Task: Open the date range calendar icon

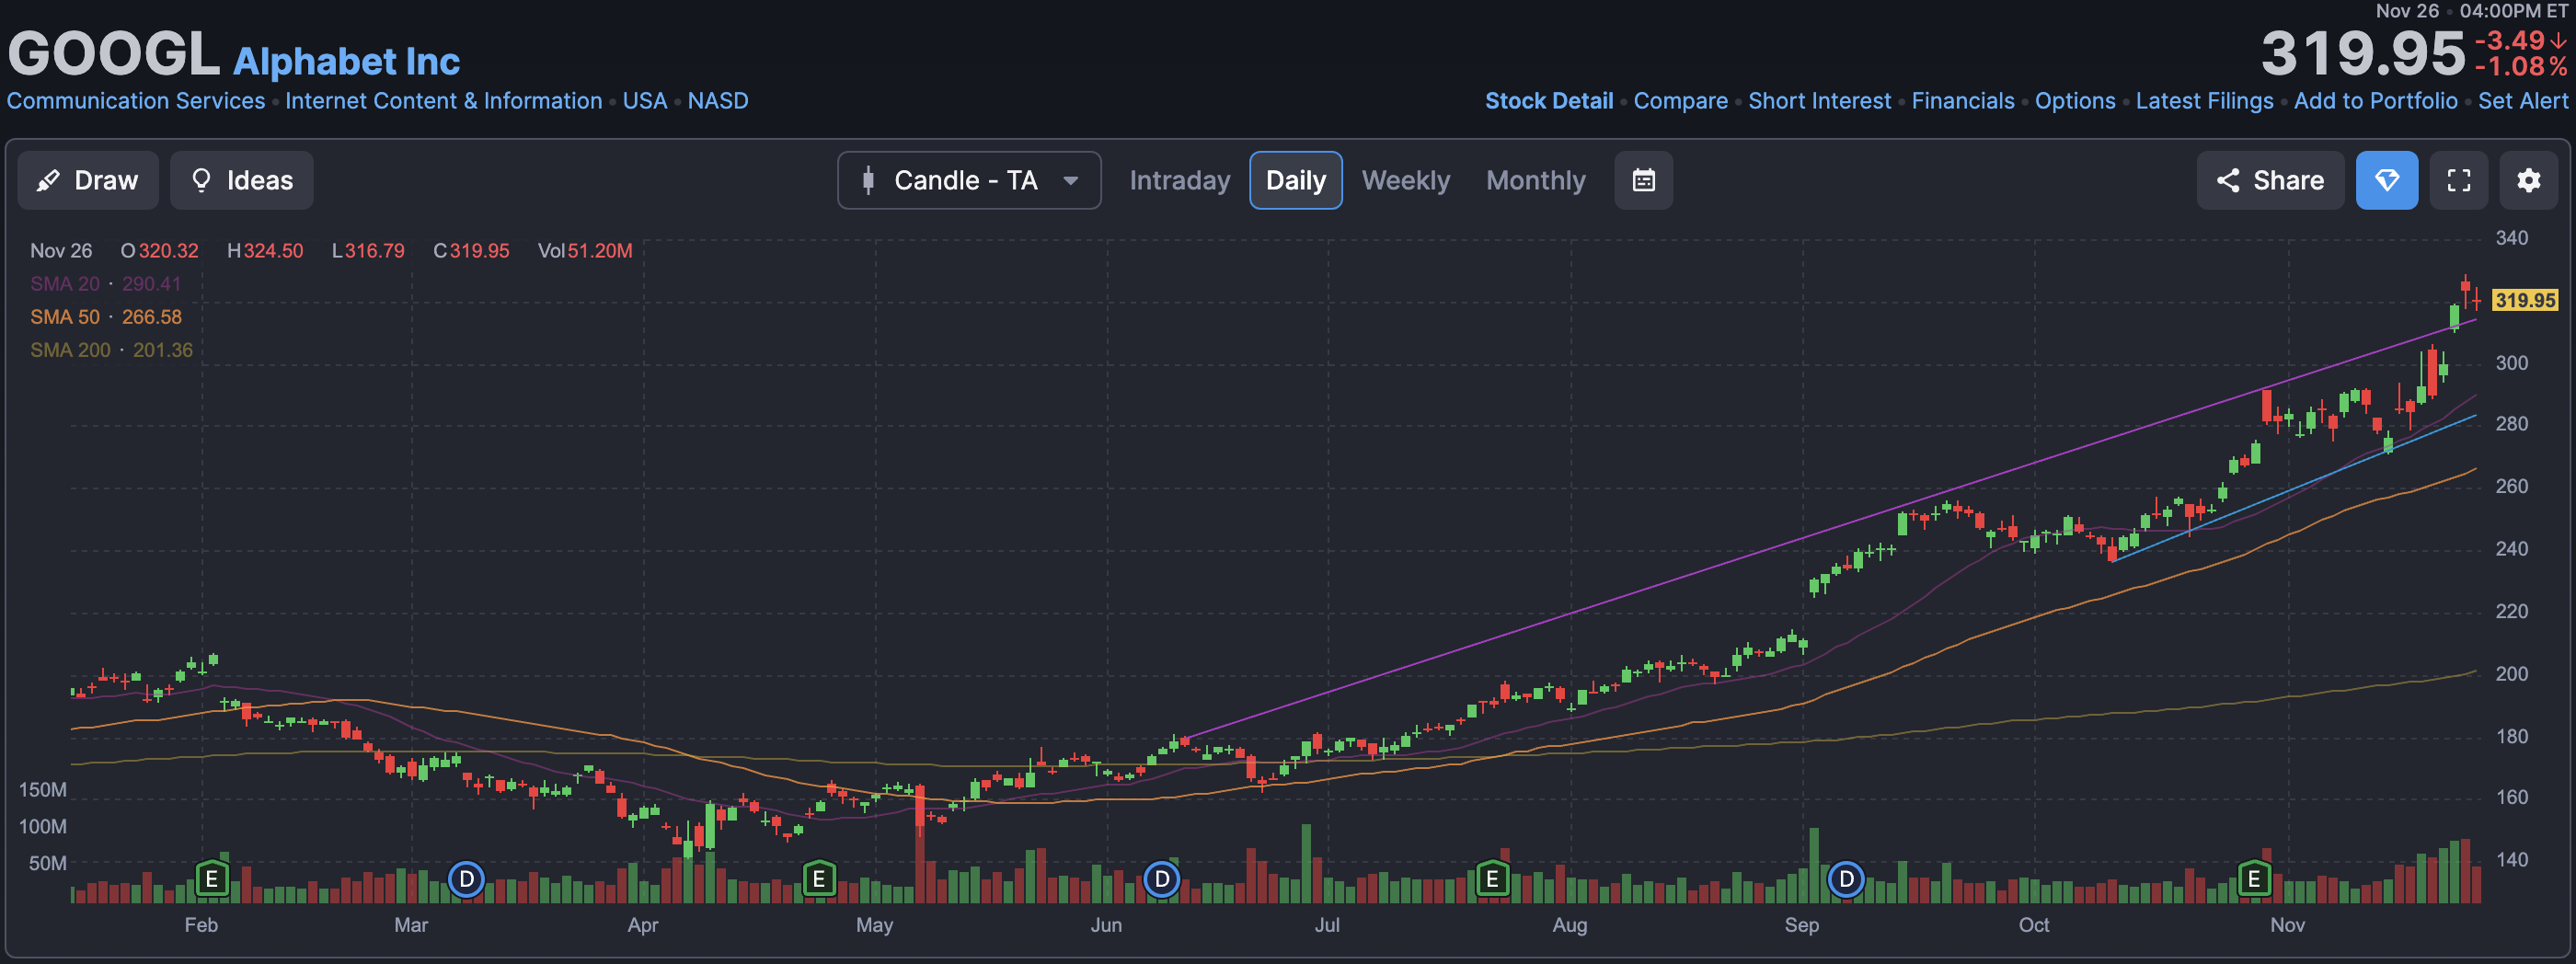Action: [1643, 180]
